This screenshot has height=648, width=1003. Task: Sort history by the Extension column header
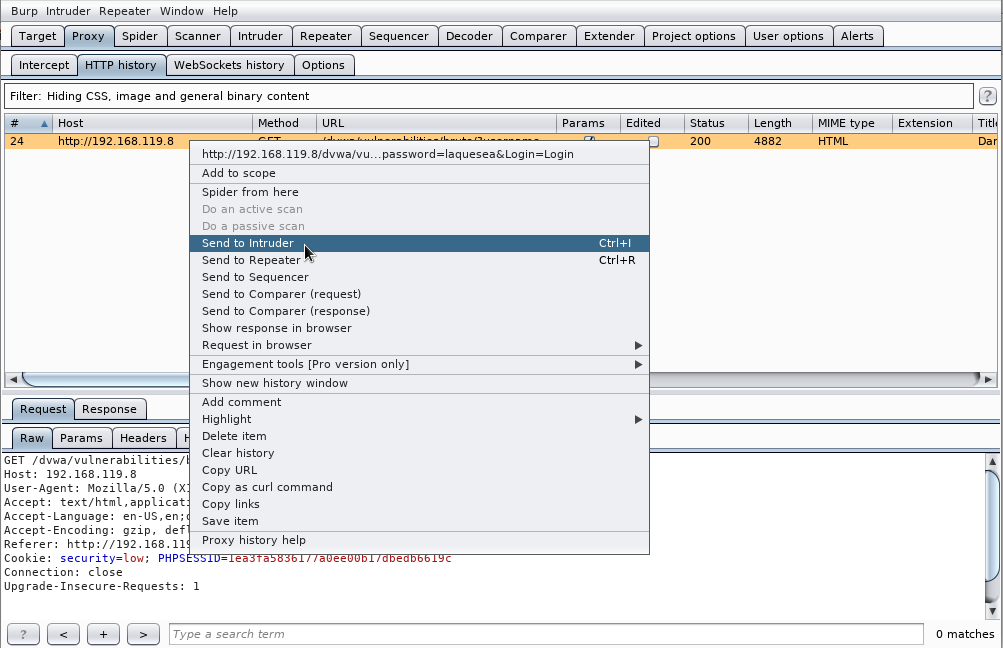pos(933,123)
